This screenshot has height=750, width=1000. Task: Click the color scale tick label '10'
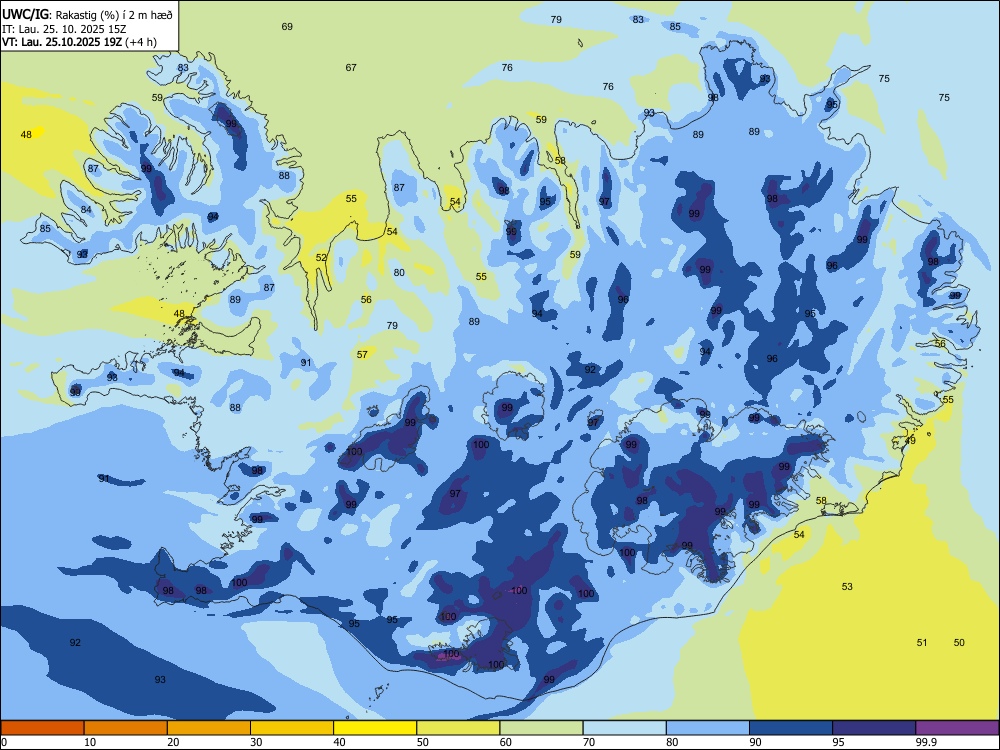click(90, 742)
